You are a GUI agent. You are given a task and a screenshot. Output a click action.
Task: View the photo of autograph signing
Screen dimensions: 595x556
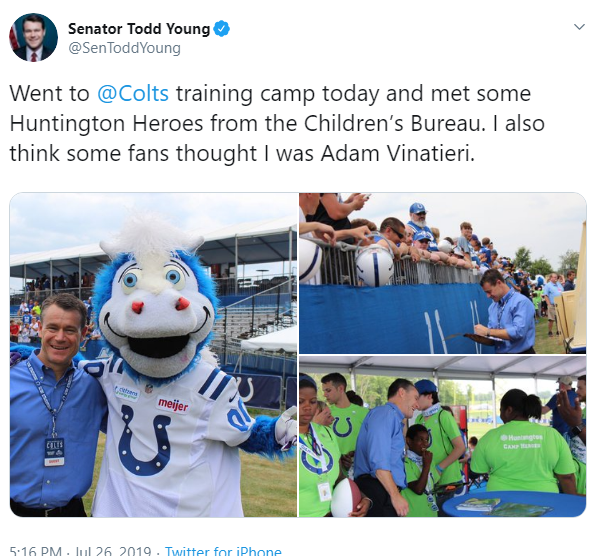tap(442, 273)
